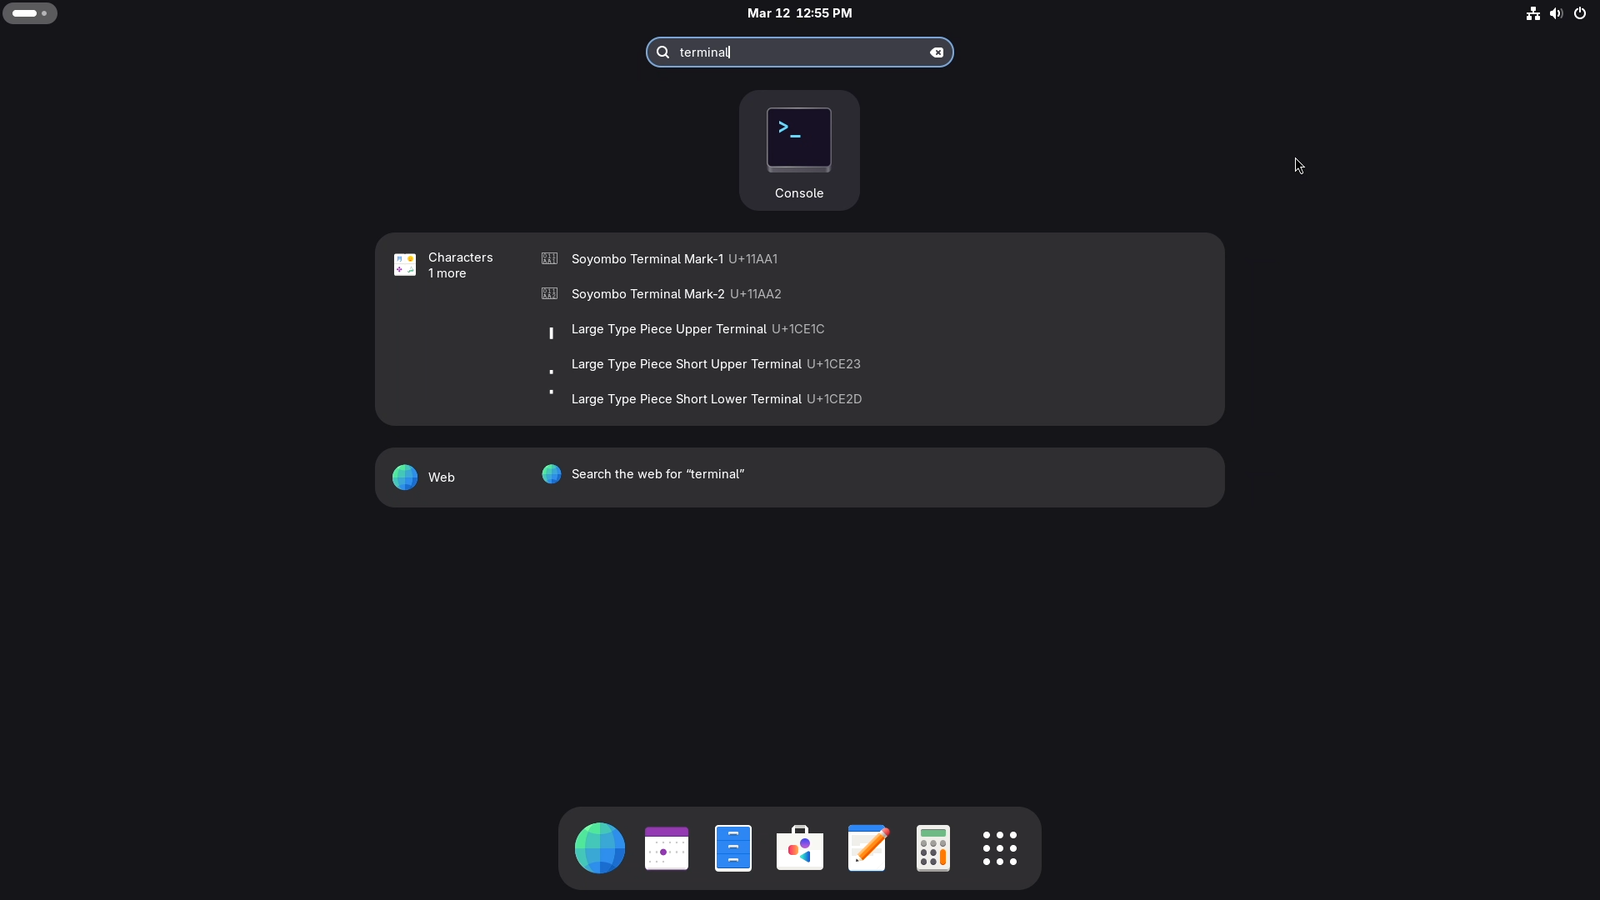Open the Calculator from the dock
Screen dimensions: 1600x900
click(x=932, y=847)
